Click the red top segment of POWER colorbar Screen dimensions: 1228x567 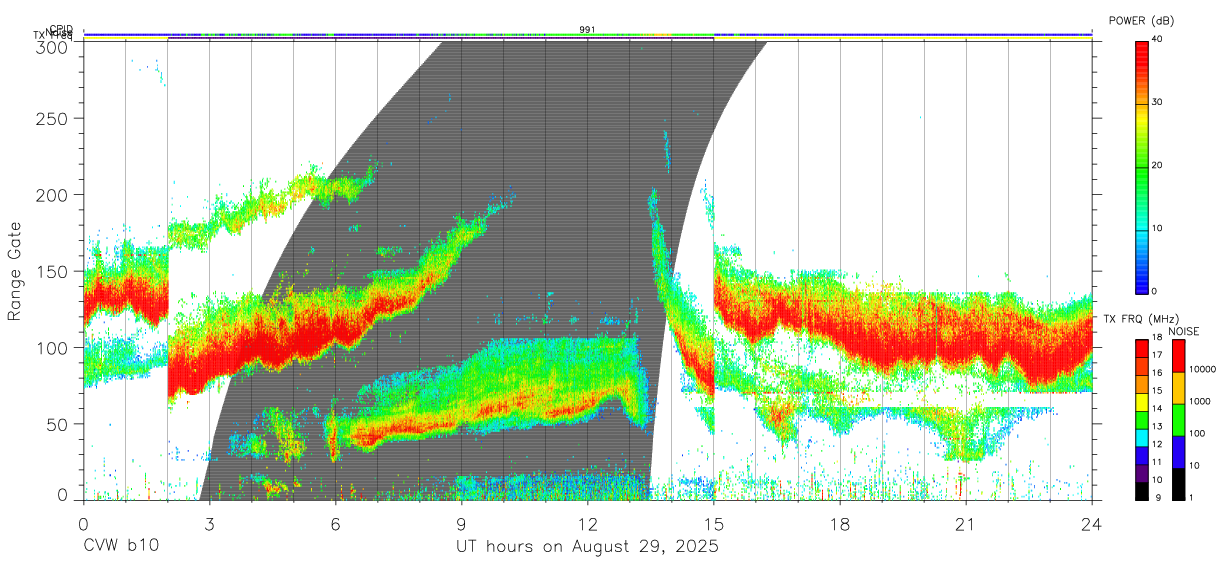point(1142,71)
